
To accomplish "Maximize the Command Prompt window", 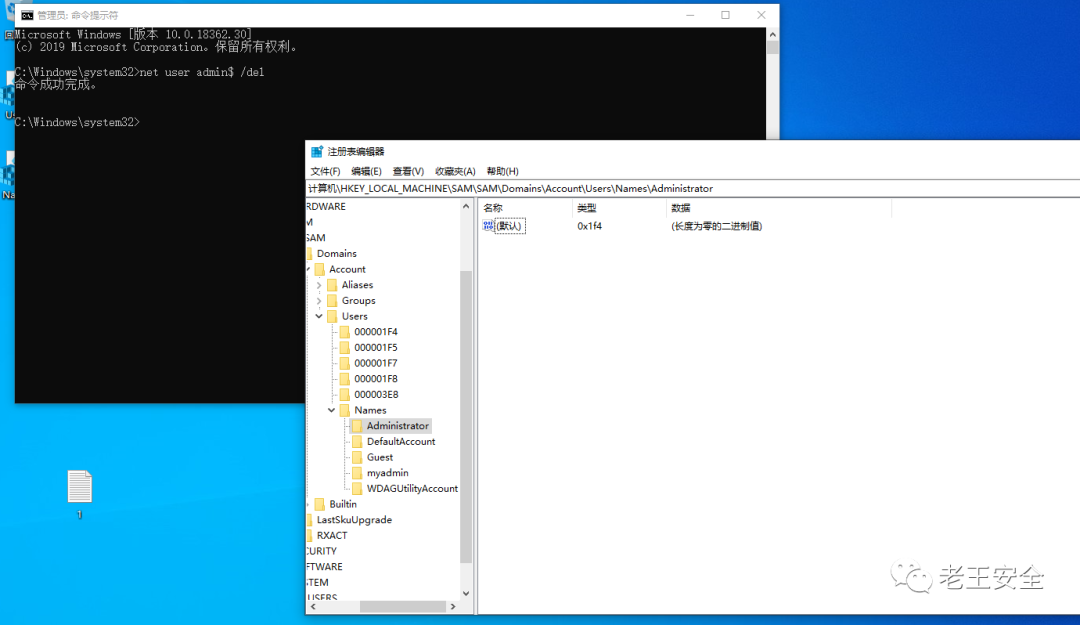I will [725, 15].
